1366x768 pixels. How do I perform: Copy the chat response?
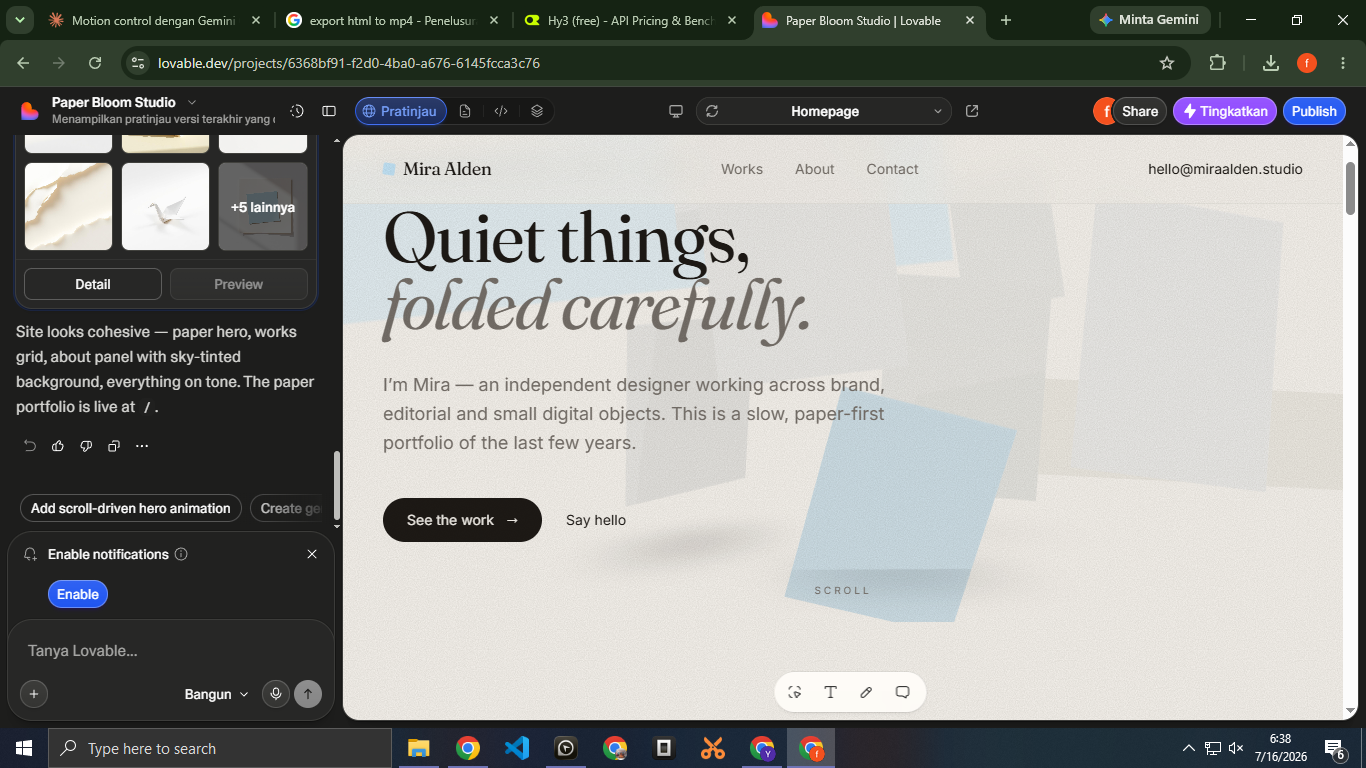click(114, 445)
